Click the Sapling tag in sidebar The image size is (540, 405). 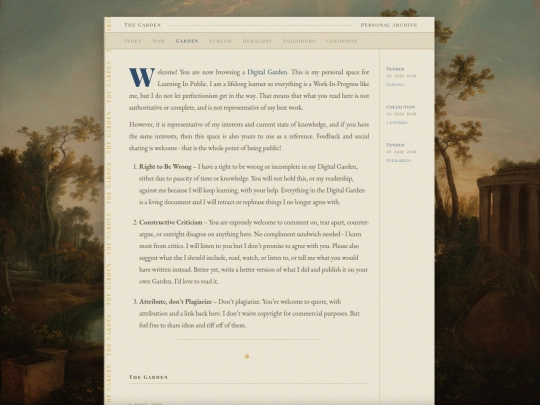(395, 85)
